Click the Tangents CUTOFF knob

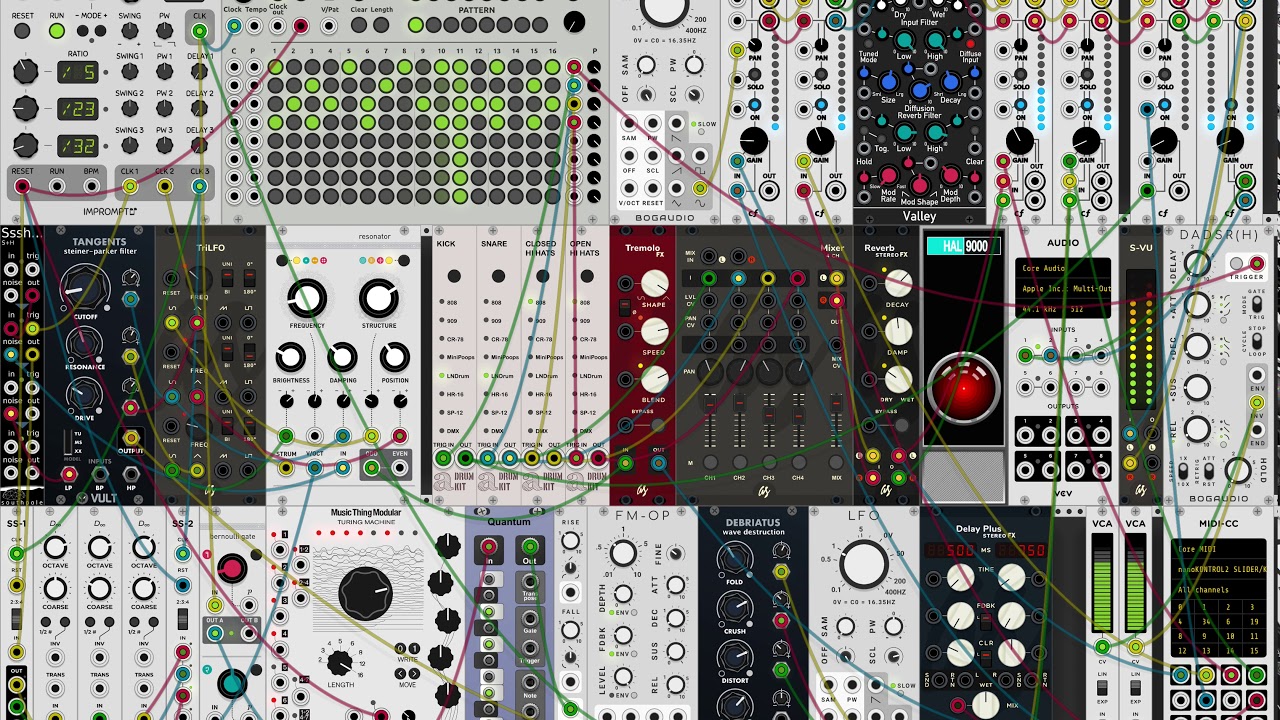[83, 290]
